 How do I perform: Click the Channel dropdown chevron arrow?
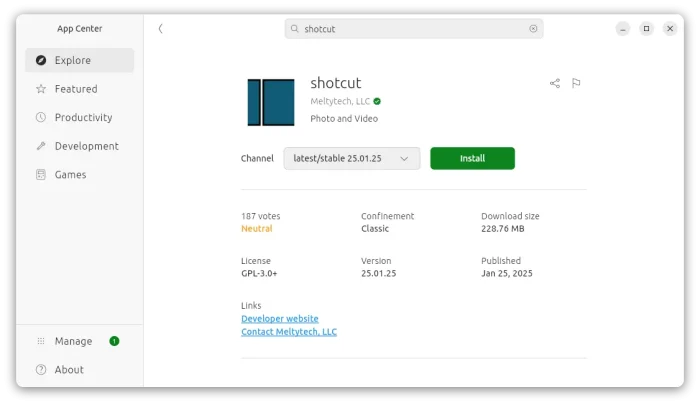tap(404, 159)
